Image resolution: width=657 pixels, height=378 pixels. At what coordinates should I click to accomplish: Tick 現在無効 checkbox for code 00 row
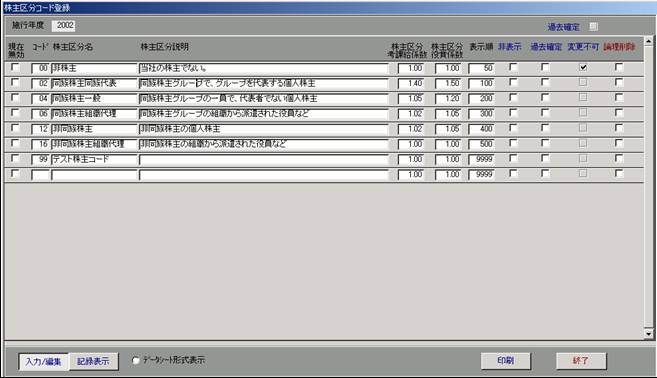pos(15,67)
